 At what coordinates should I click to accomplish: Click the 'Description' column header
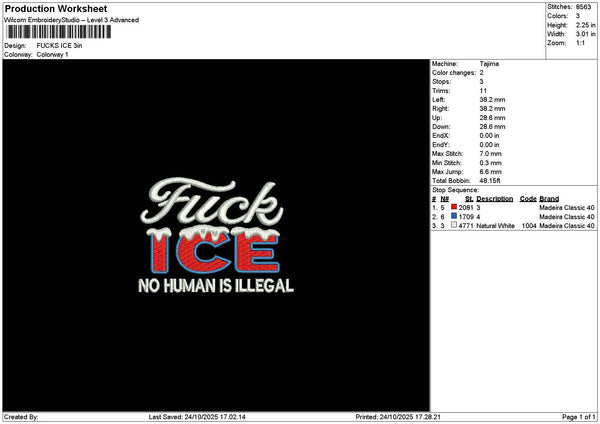coord(494,199)
